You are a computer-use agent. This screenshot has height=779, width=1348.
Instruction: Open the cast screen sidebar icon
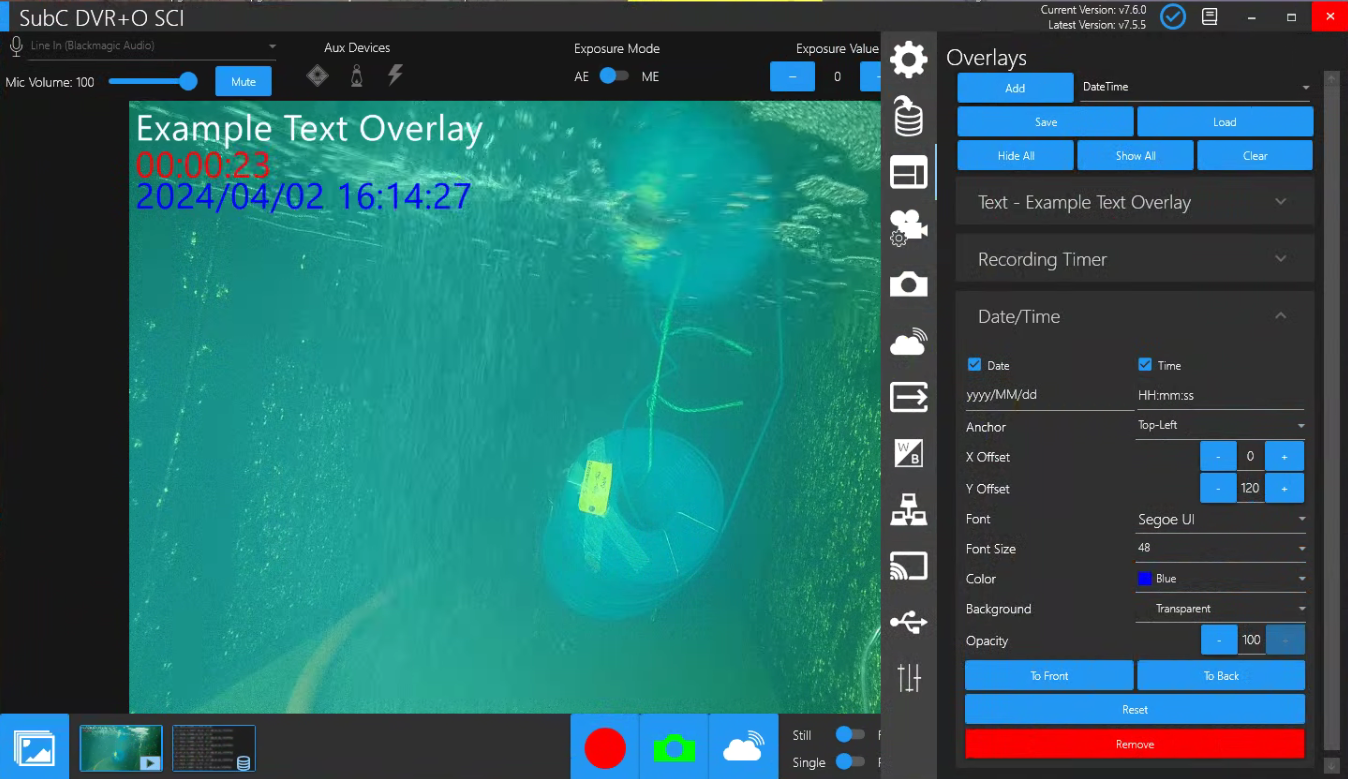[x=908, y=567]
